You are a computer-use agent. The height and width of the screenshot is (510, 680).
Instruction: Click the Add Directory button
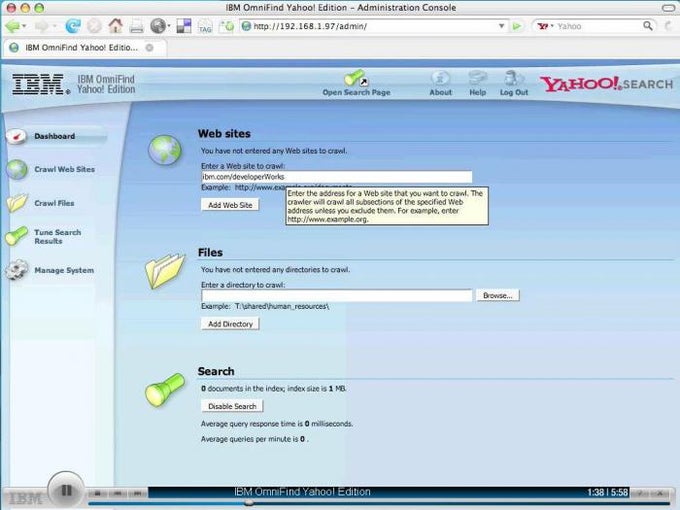coord(230,324)
